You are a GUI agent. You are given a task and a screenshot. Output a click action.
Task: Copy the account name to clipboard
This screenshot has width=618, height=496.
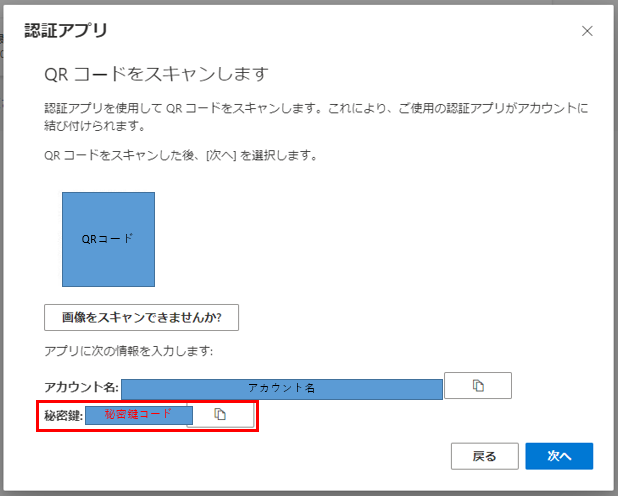(478, 386)
